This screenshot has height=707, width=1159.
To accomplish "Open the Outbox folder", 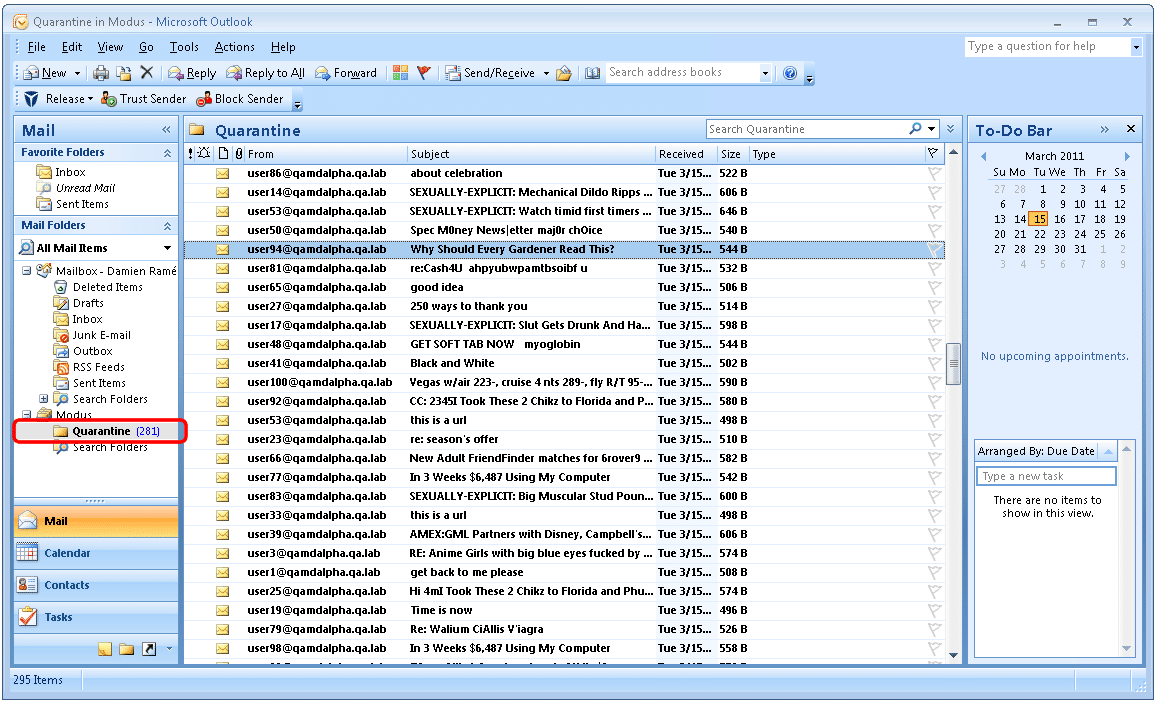I will coord(92,351).
